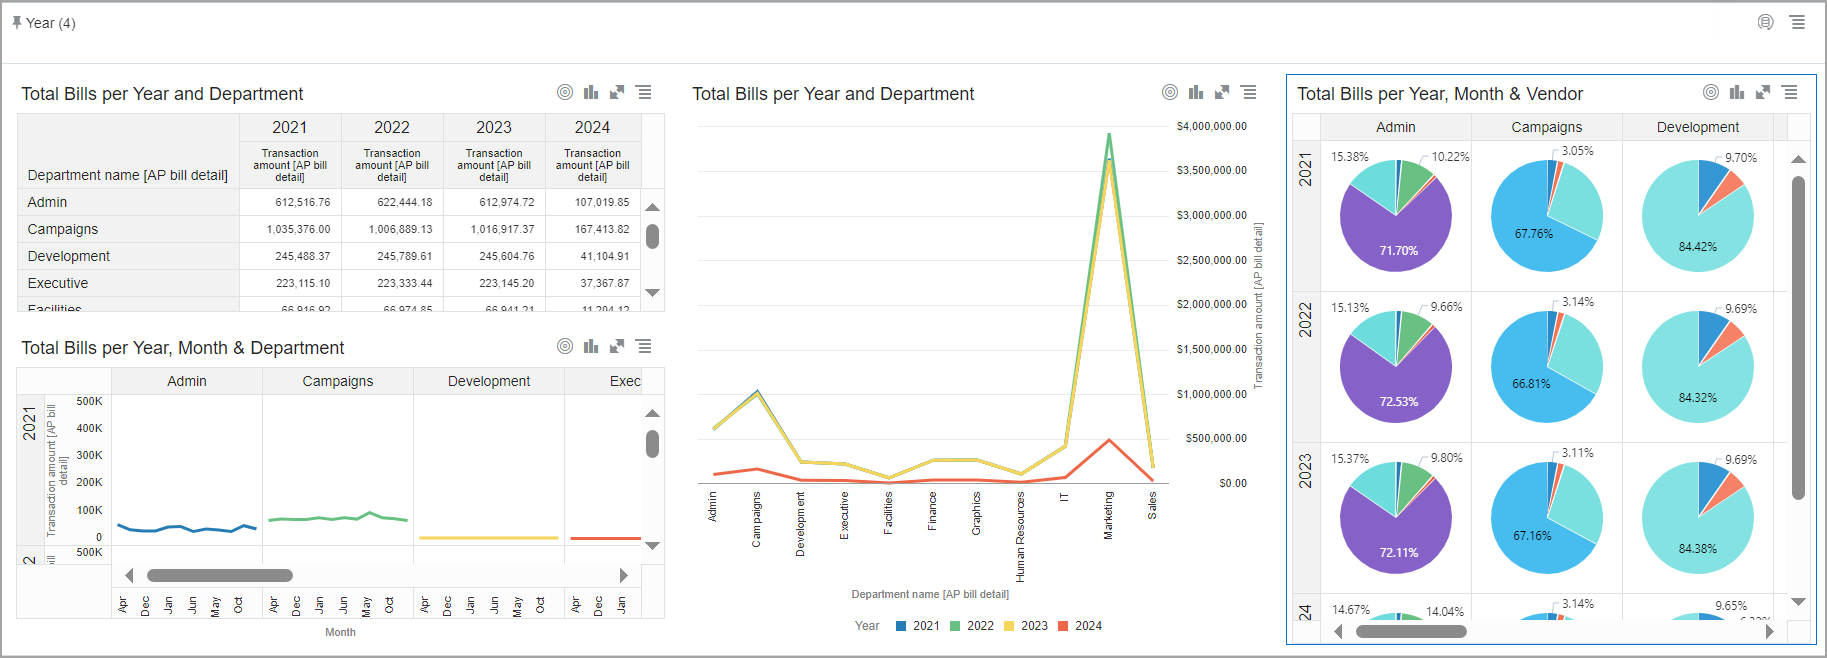The height and width of the screenshot is (658, 1827).
Task: Click horizontal scrollbar thumb under the Month & Department chart
Action: pyautogui.click(x=220, y=575)
